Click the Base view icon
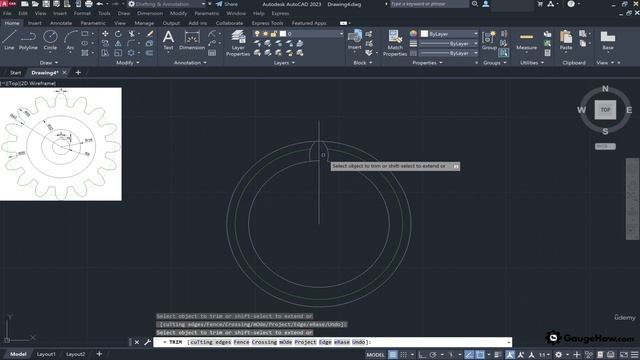The width and height of the screenshot is (640, 360). pos(608,40)
